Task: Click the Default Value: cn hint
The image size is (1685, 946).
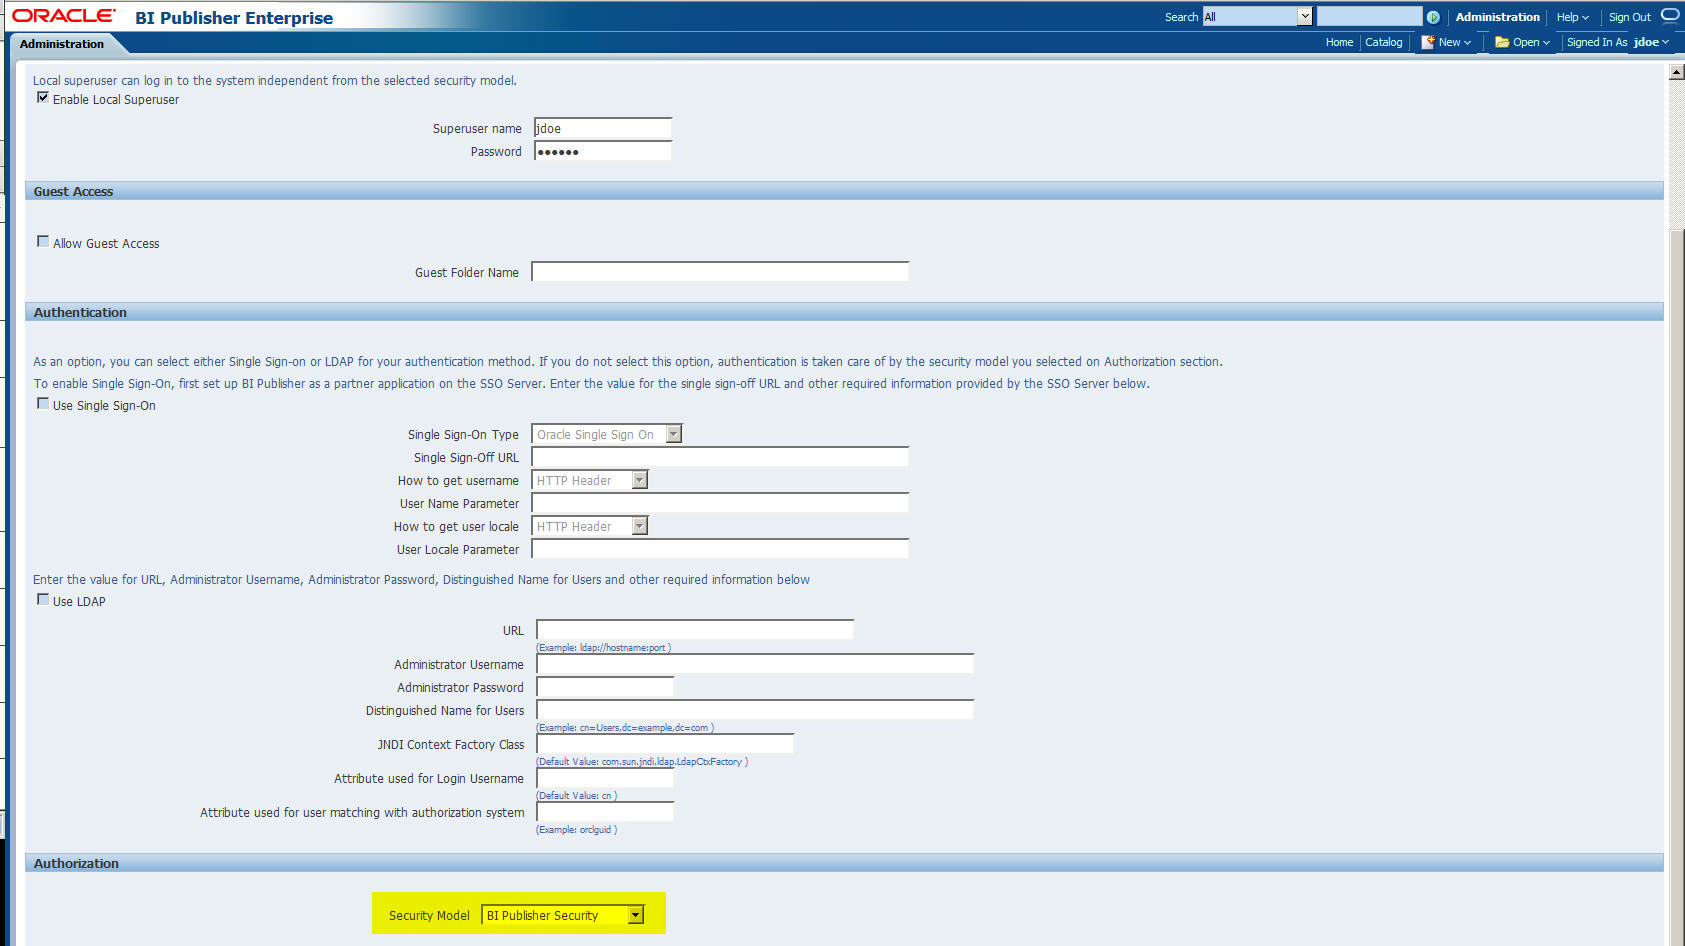Action: click(577, 796)
